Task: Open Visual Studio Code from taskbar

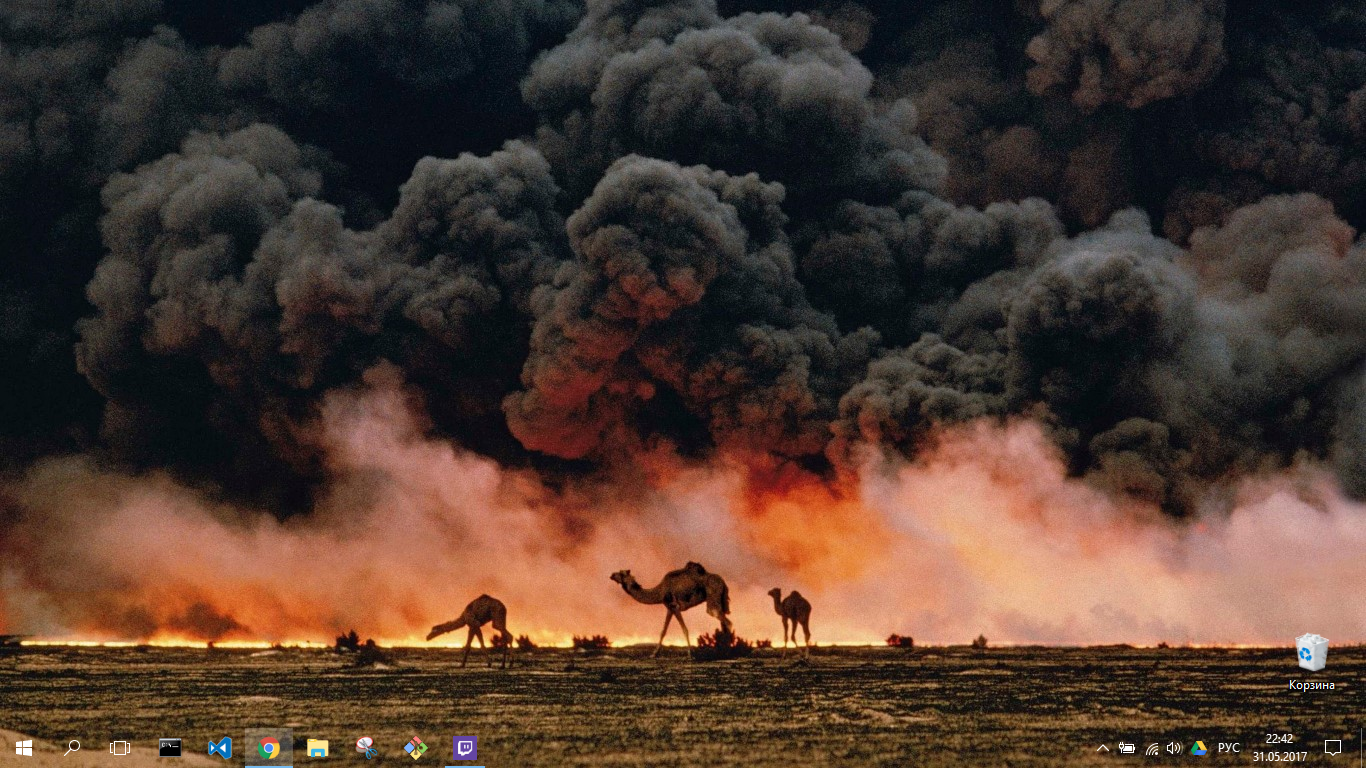Action: pos(219,747)
